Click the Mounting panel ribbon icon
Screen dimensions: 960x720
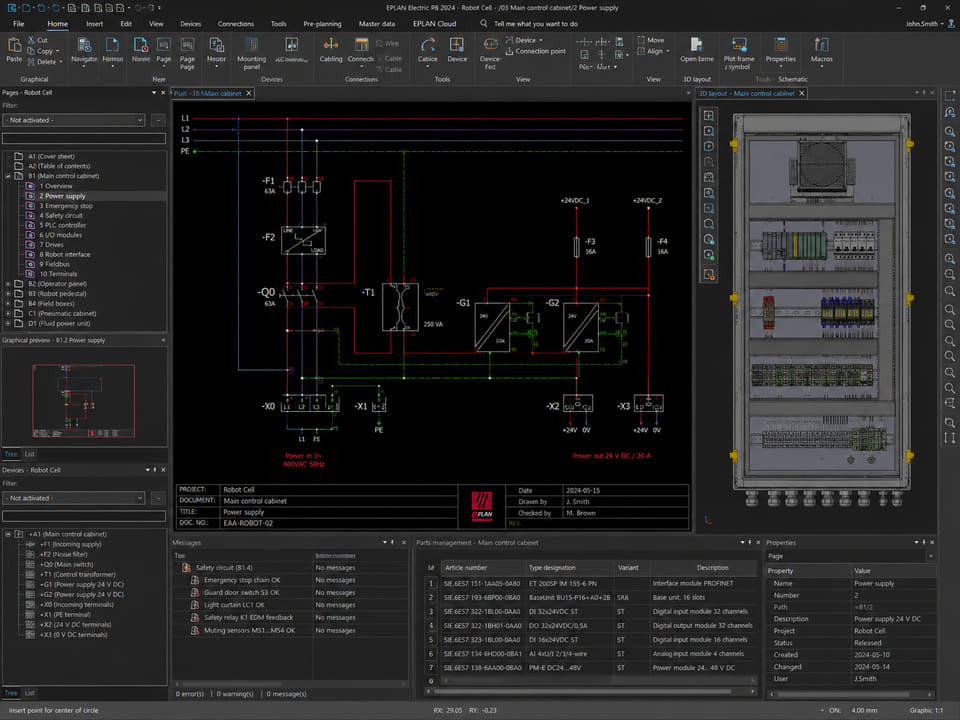252,45
